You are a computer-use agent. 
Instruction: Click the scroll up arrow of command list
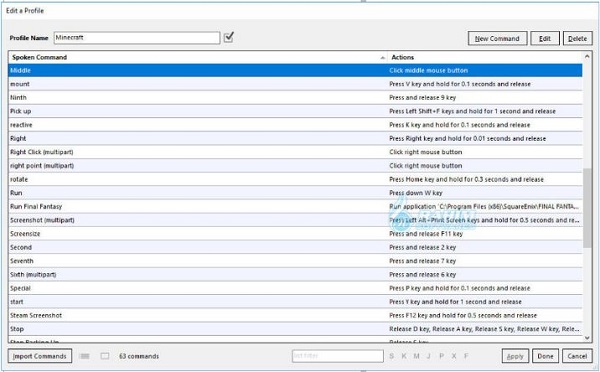coord(587,57)
